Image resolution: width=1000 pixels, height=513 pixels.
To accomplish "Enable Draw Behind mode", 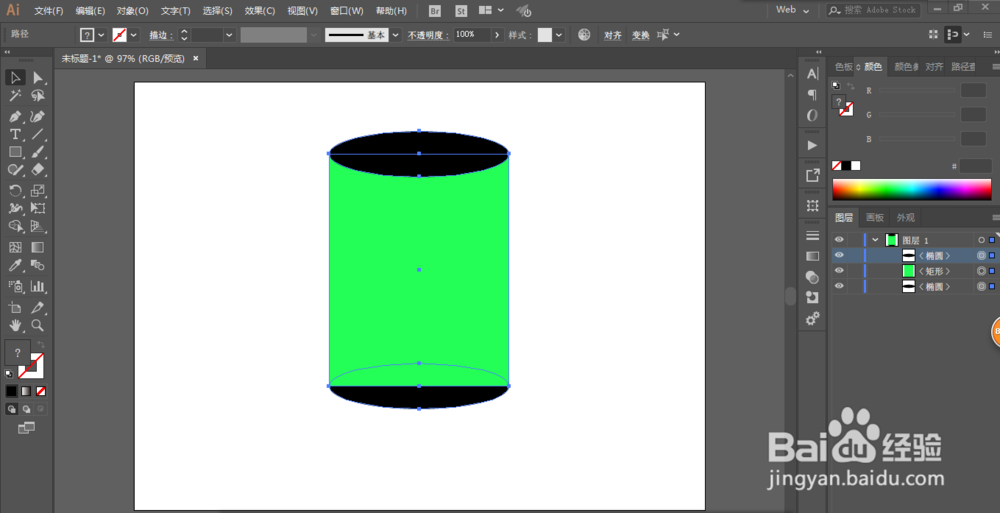I will (26, 409).
